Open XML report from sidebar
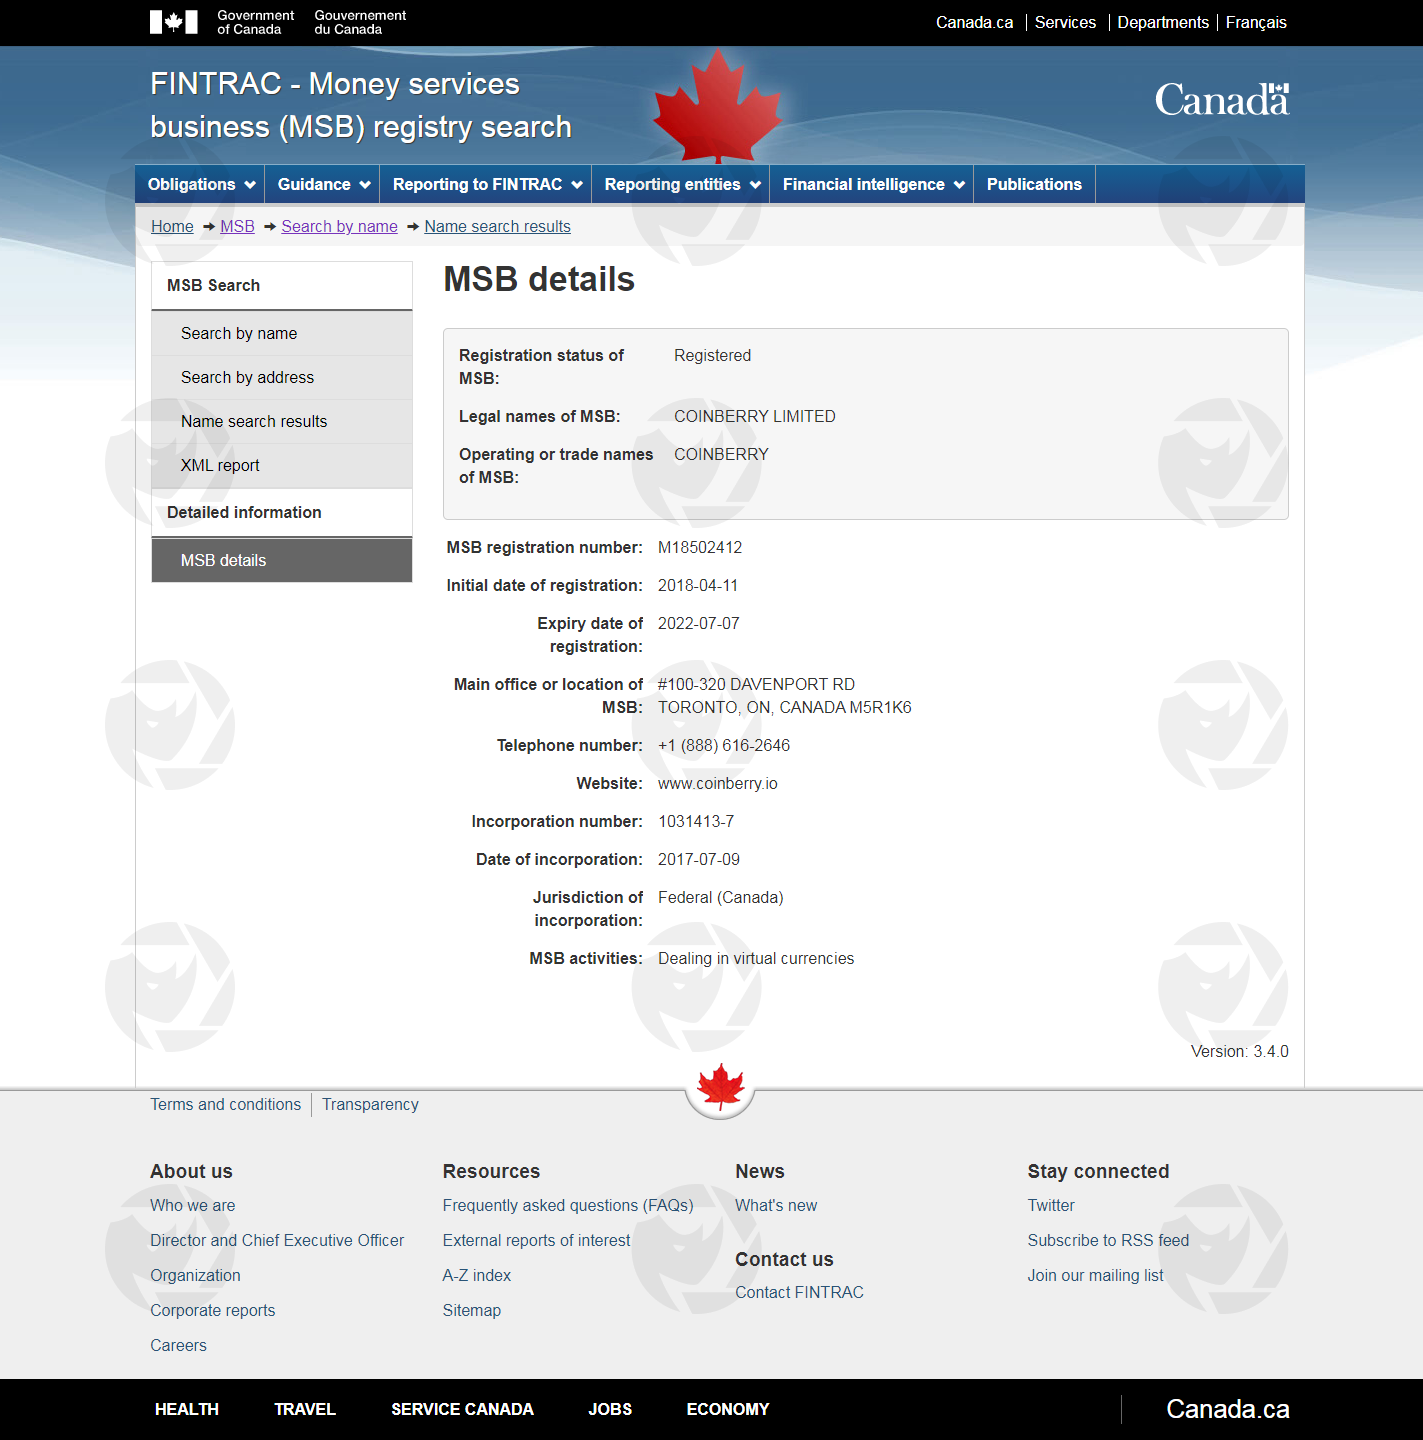 (220, 465)
